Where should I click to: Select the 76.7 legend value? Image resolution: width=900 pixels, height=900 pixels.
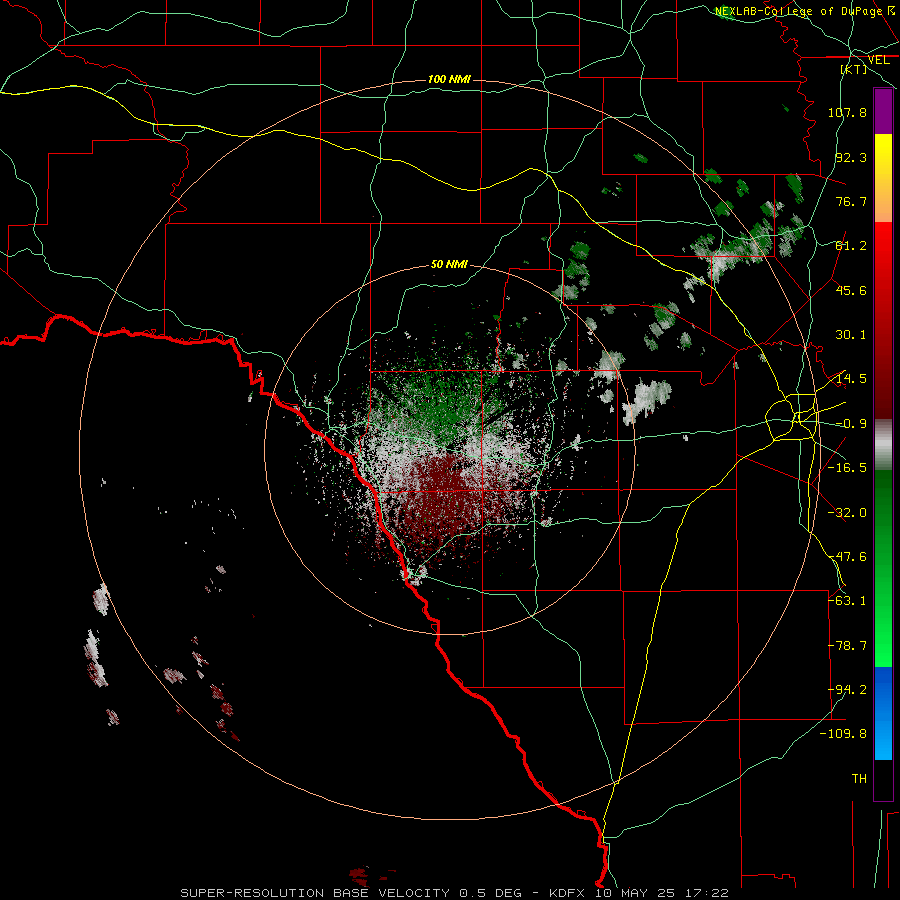coord(851,201)
